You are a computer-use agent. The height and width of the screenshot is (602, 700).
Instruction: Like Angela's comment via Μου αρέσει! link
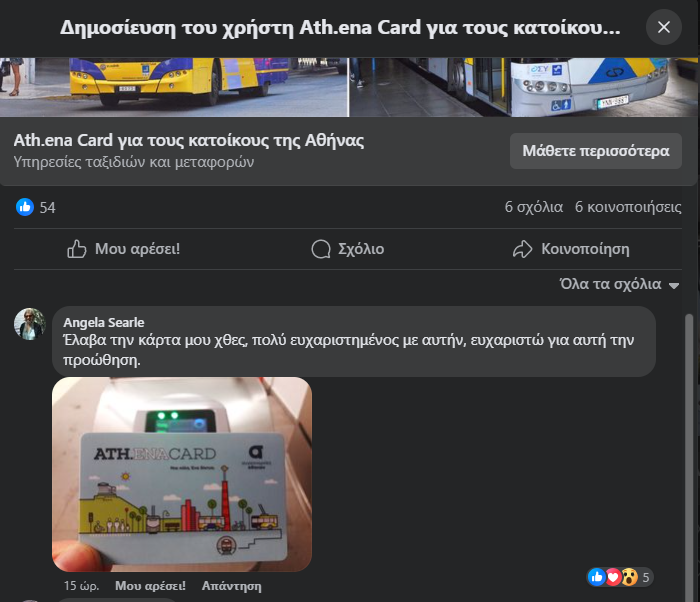150,586
